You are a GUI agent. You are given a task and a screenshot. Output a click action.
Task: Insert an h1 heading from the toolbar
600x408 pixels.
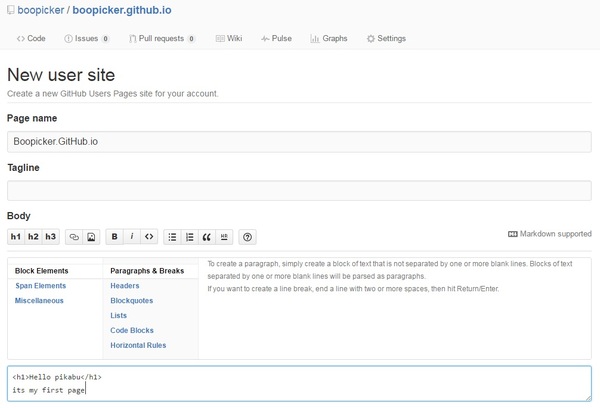tap(16, 237)
